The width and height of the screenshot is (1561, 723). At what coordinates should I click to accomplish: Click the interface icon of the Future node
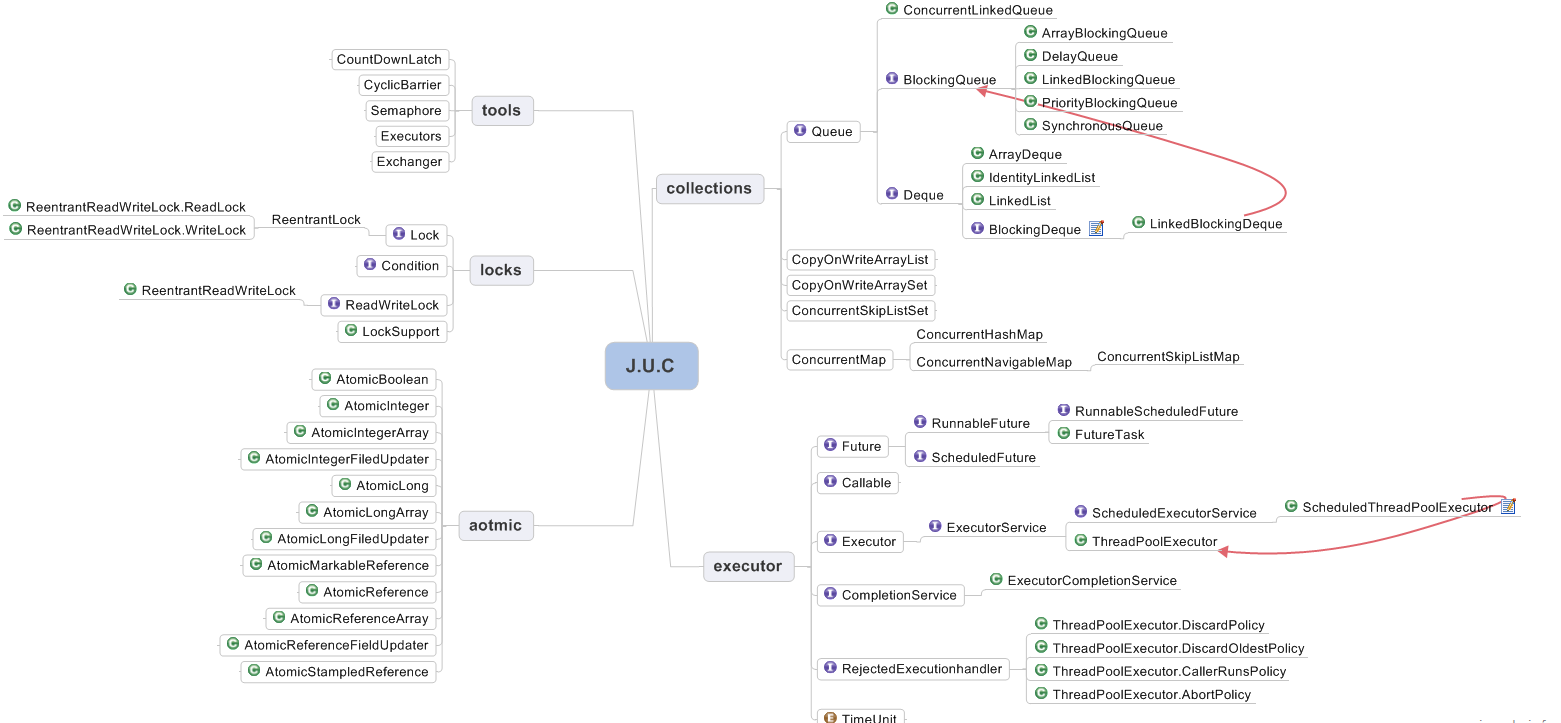point(831,445)
